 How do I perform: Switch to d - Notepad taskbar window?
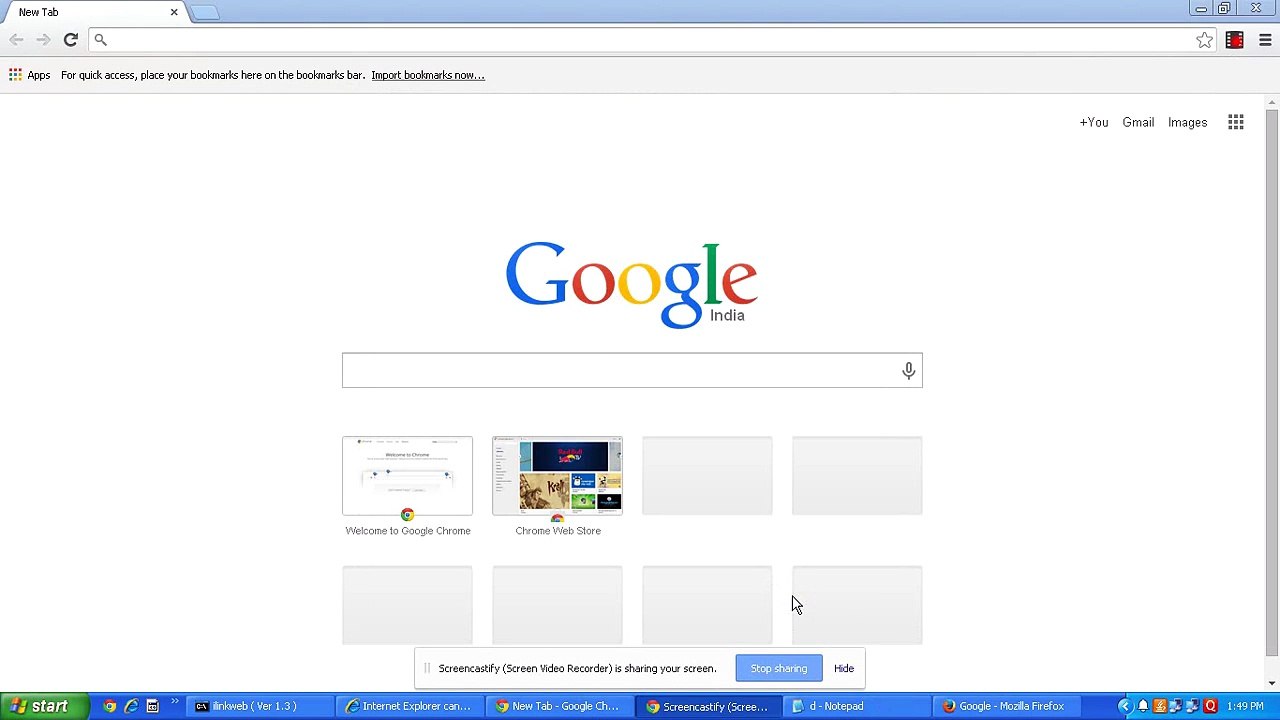857,706
